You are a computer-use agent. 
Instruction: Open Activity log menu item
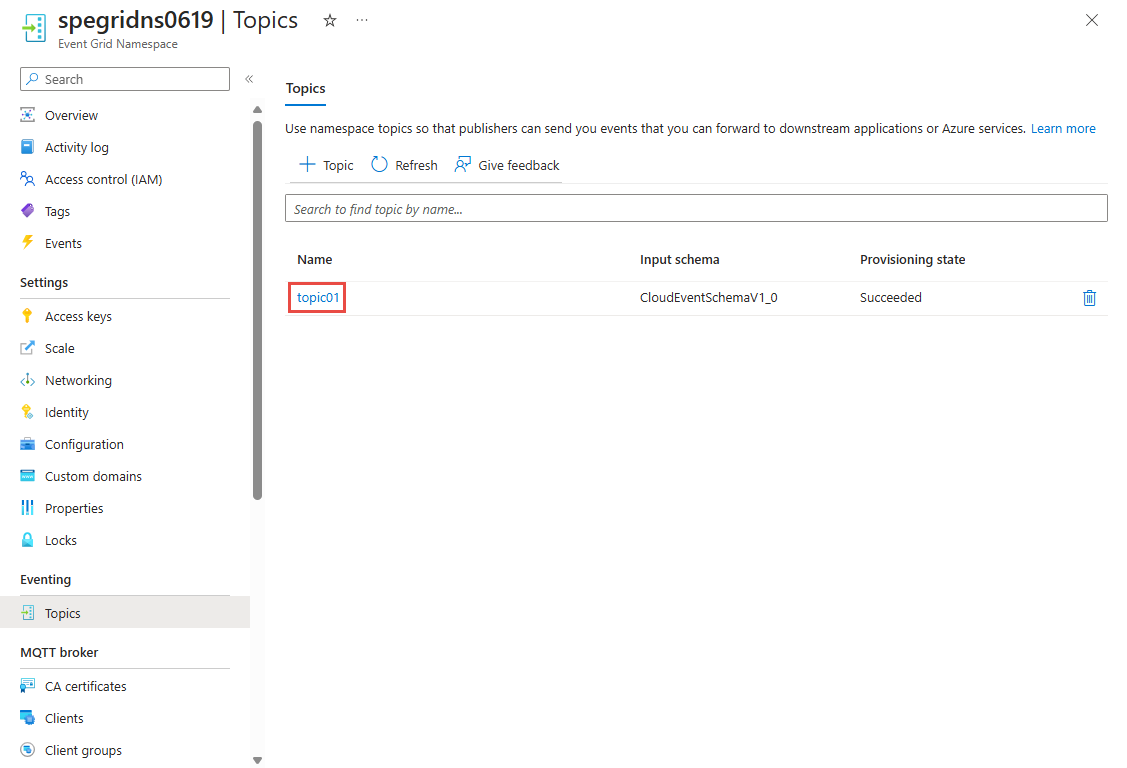point(77,147)
